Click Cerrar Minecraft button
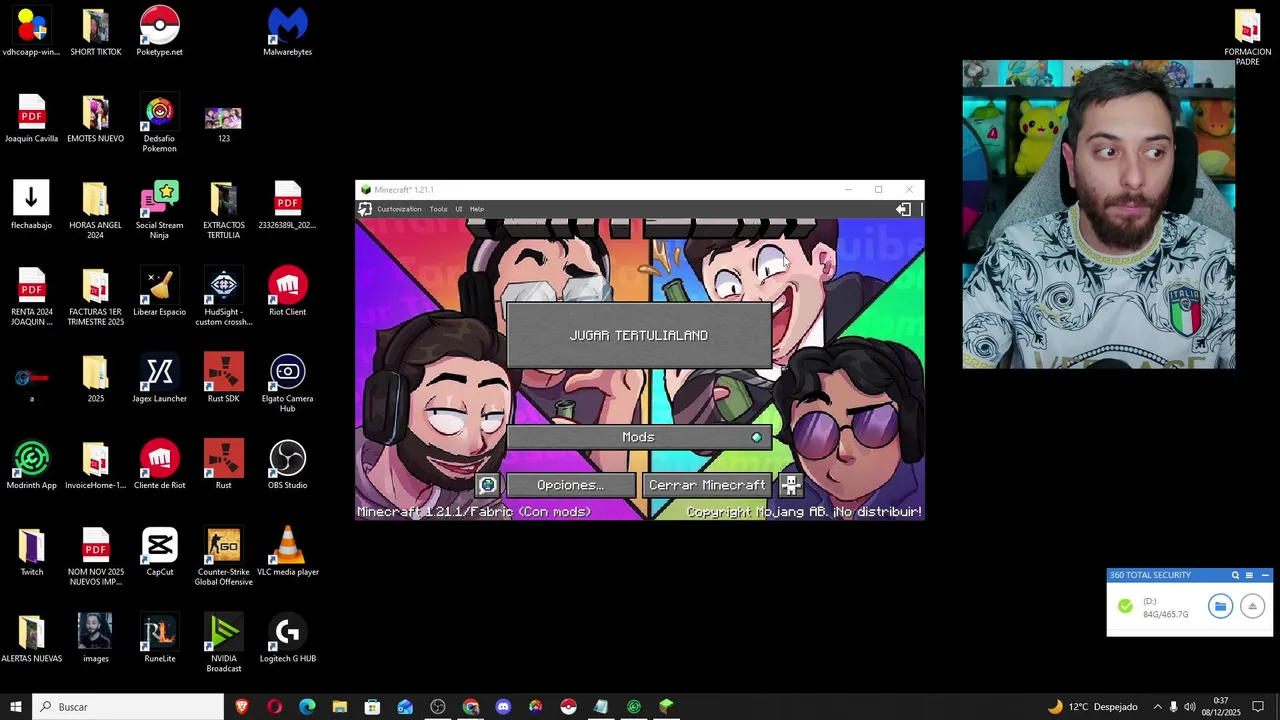 [x=707, y=485]
